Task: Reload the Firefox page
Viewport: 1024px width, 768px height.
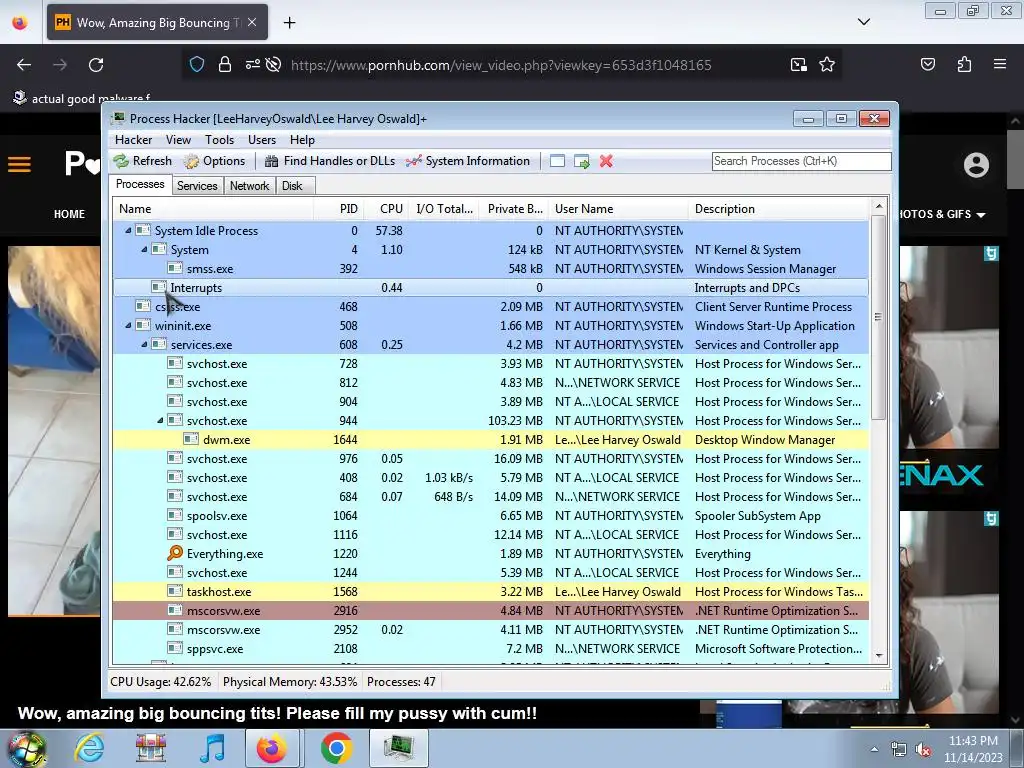Action: (96, 65)
